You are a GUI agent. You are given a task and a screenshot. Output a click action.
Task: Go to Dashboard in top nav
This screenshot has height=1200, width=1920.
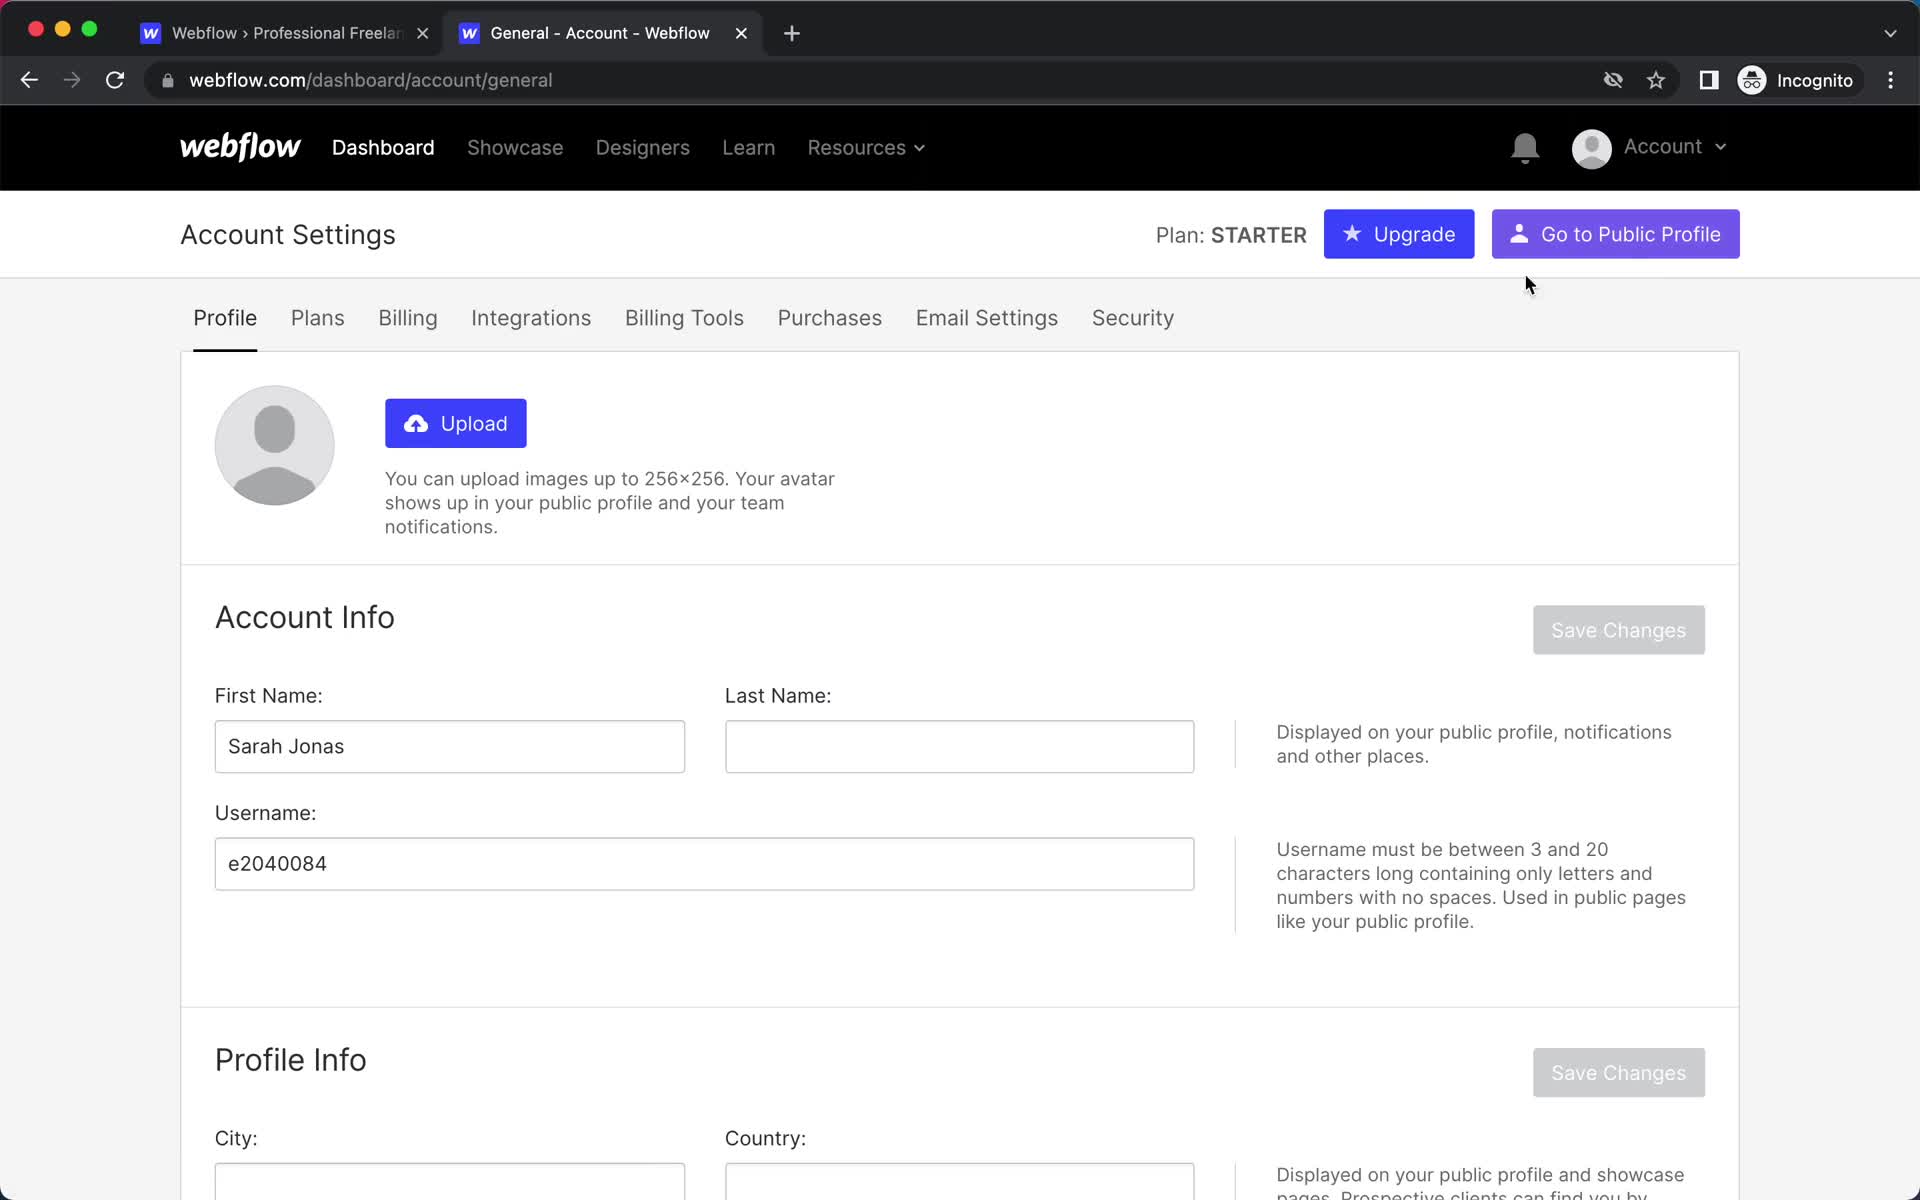point(383,148)
